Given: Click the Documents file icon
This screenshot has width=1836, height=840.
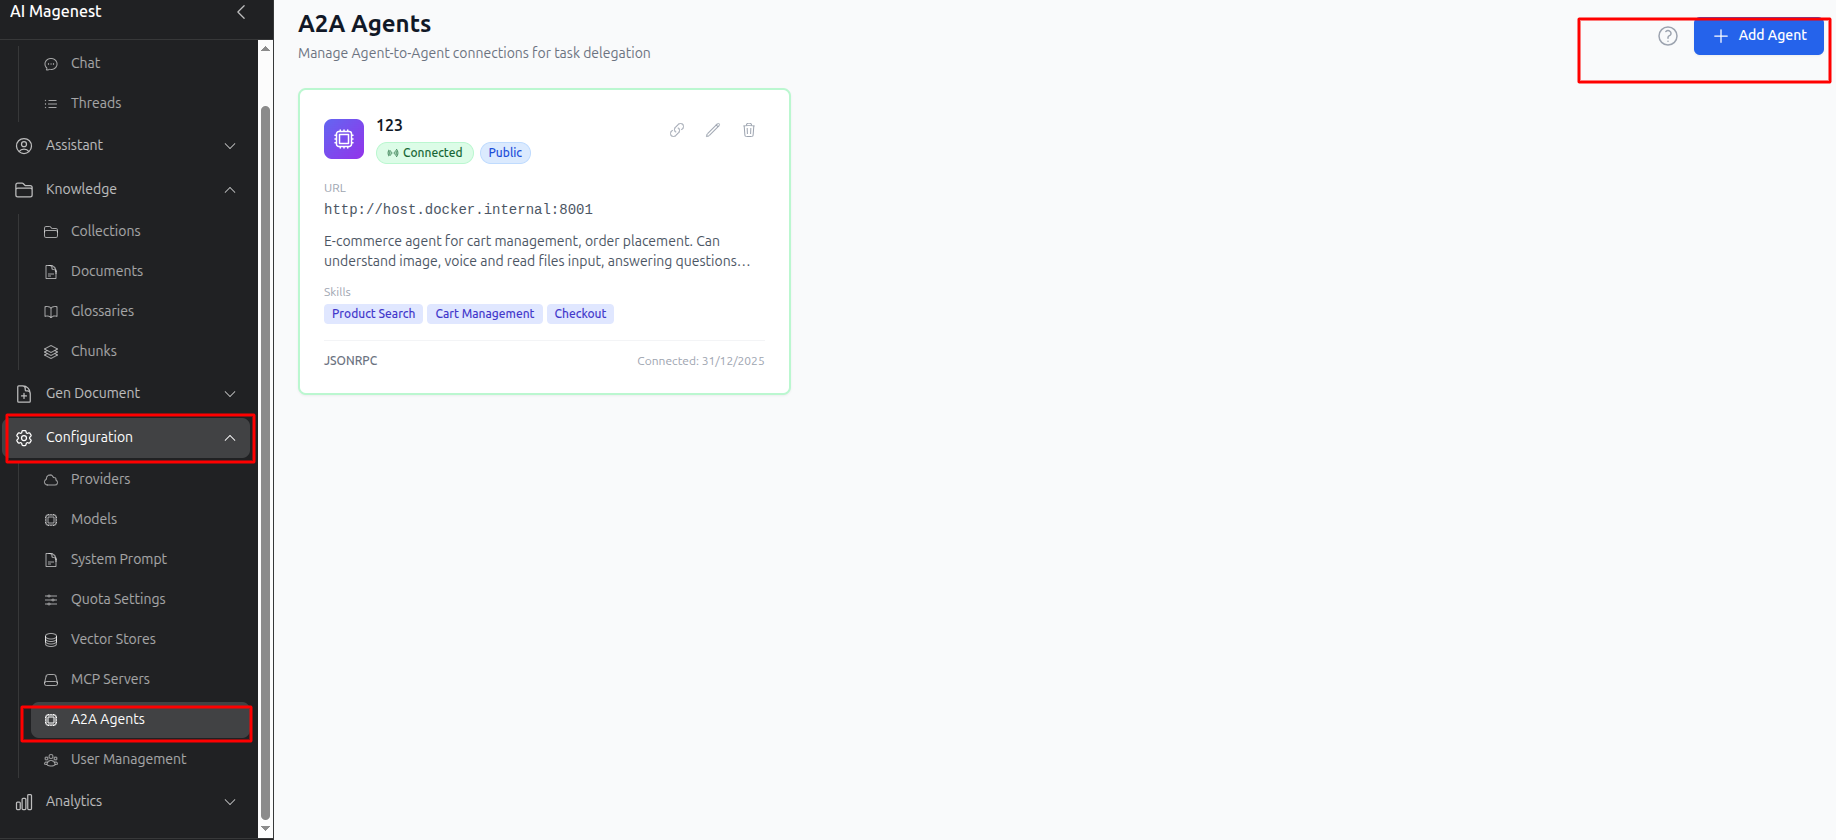Looking at the screenshot, I should click(x=51, y=272).
